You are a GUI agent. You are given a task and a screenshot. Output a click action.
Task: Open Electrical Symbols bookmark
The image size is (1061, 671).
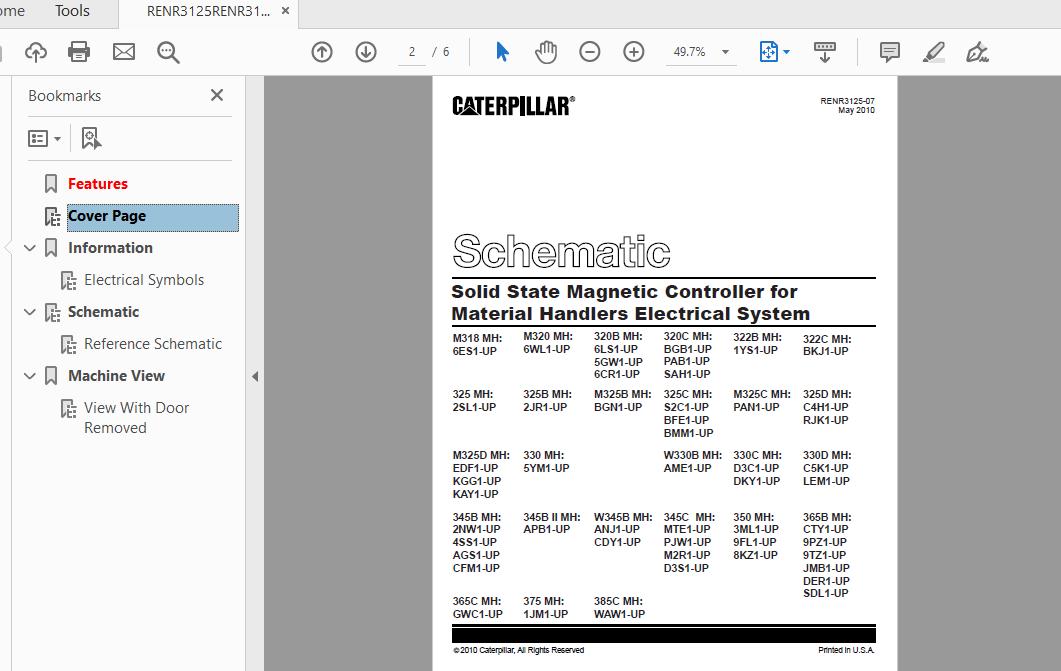tap(144, 280)
